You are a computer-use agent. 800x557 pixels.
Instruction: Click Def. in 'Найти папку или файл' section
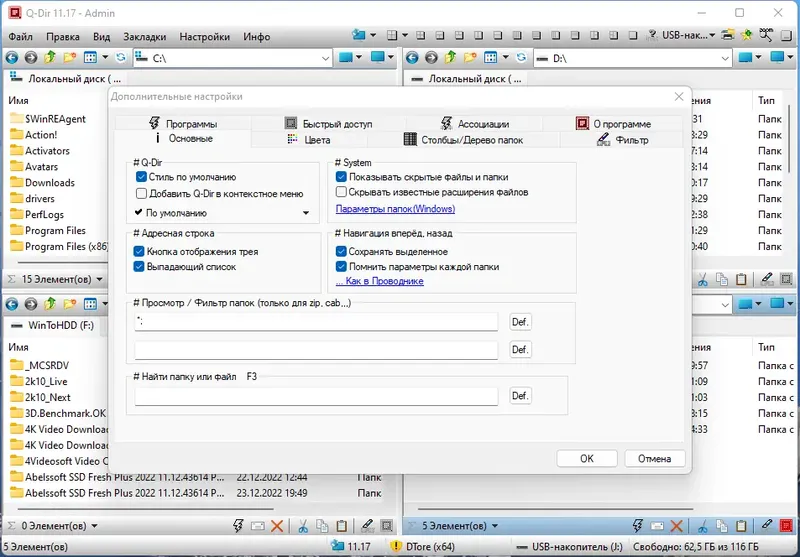(x=520, y=396)
